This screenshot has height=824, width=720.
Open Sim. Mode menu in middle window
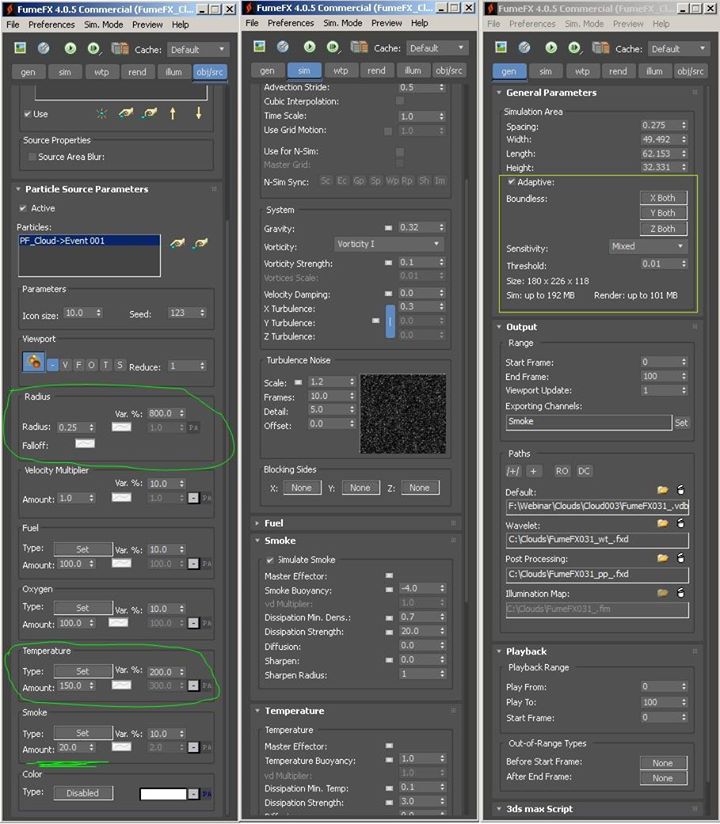click(x=343, y=23)
